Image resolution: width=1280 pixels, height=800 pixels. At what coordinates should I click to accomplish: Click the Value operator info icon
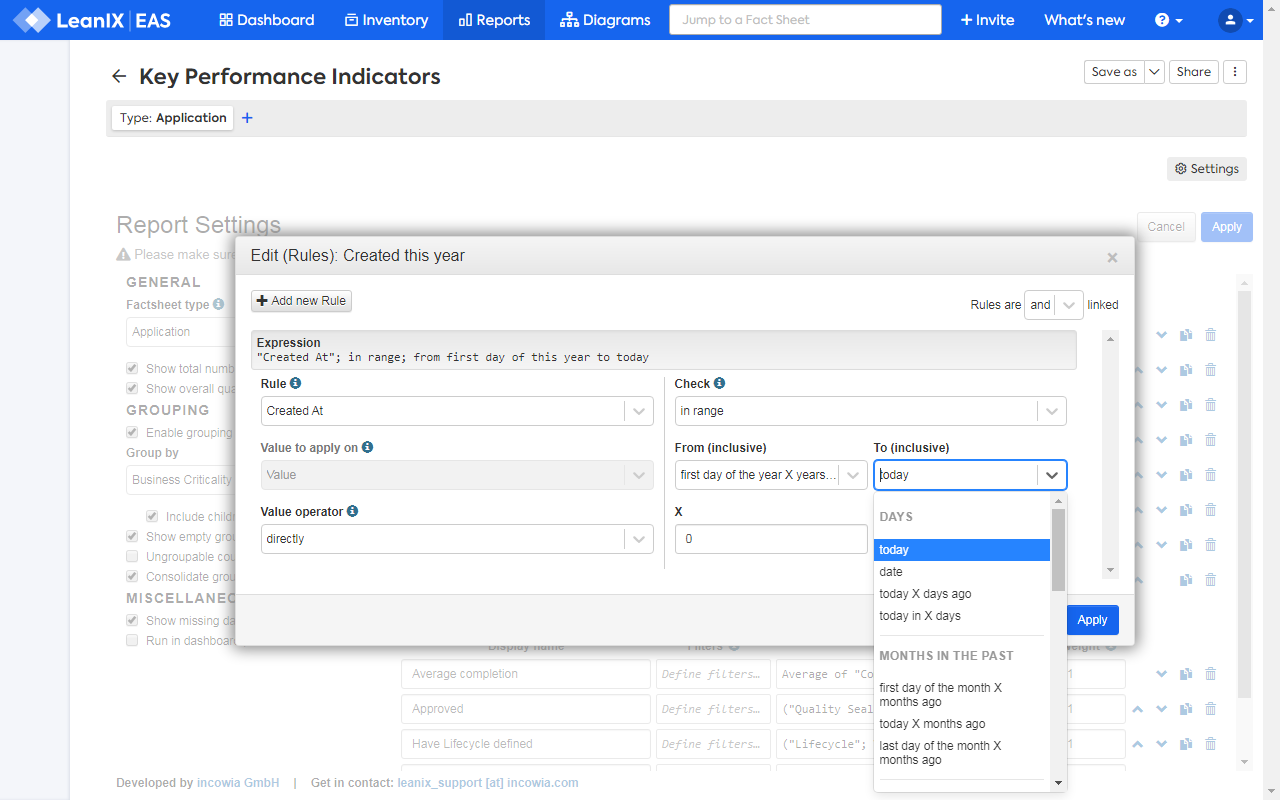pos(352,511)
